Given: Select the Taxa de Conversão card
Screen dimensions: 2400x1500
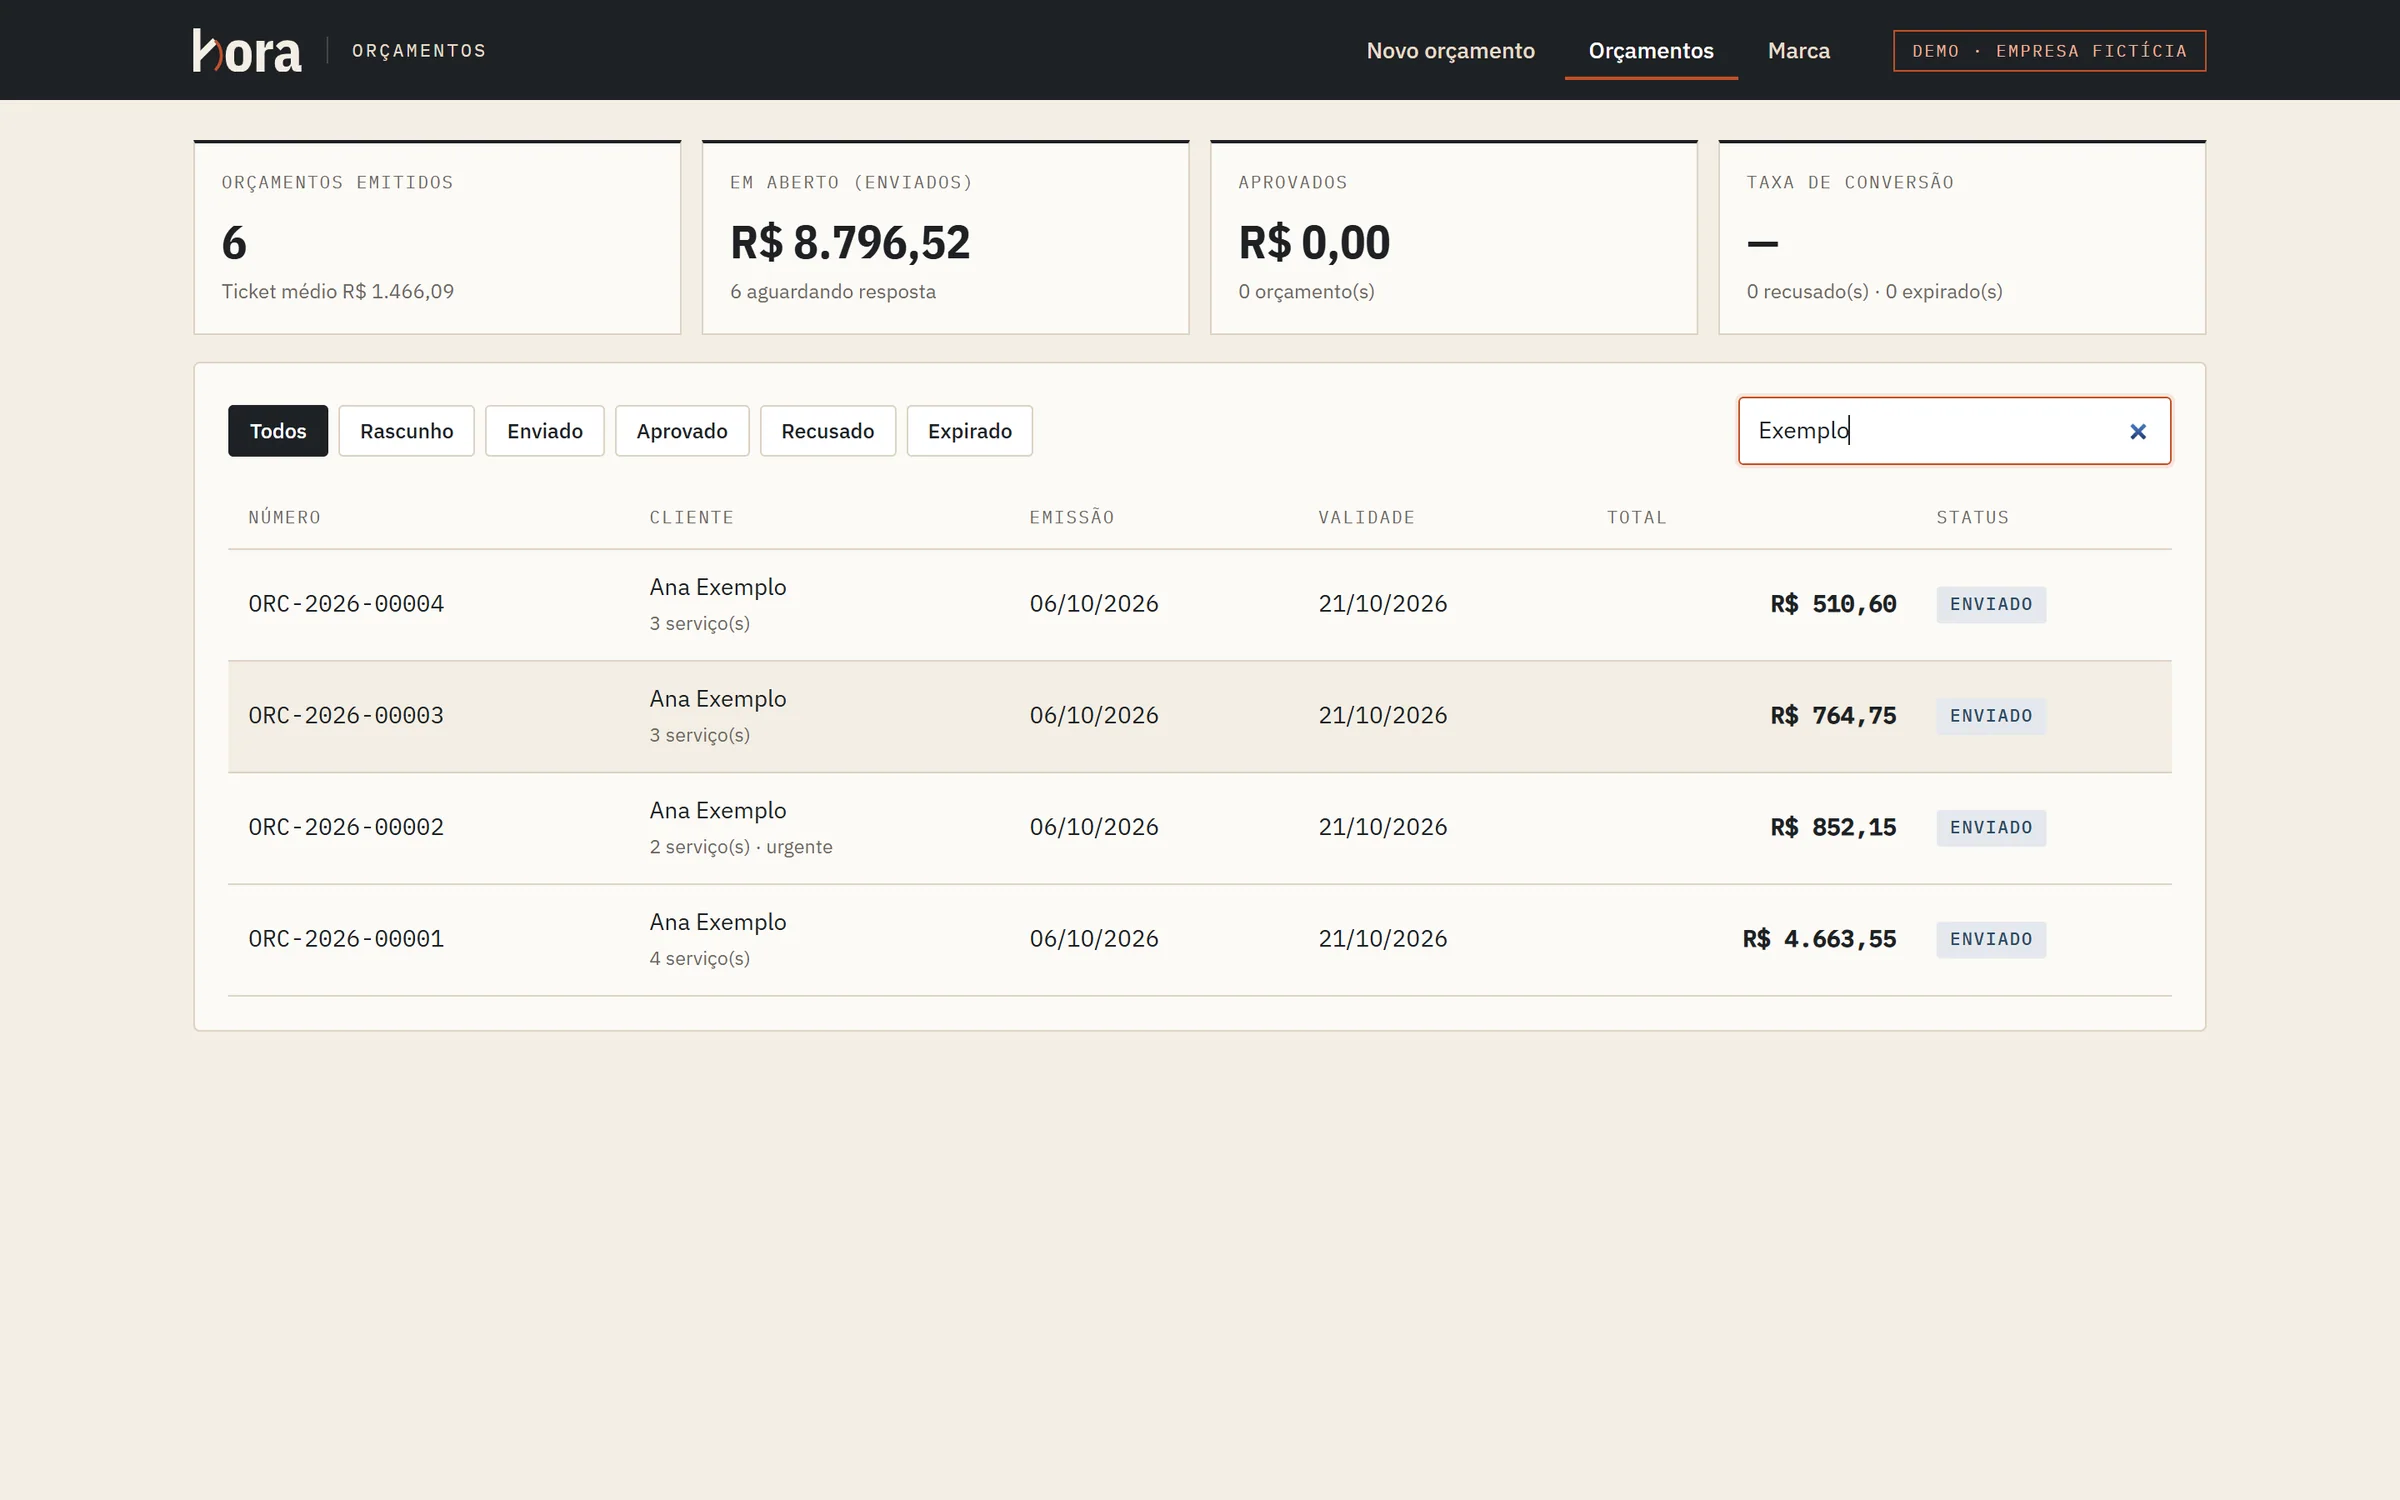Looking at the screenshot, I should click(1962, 237).
